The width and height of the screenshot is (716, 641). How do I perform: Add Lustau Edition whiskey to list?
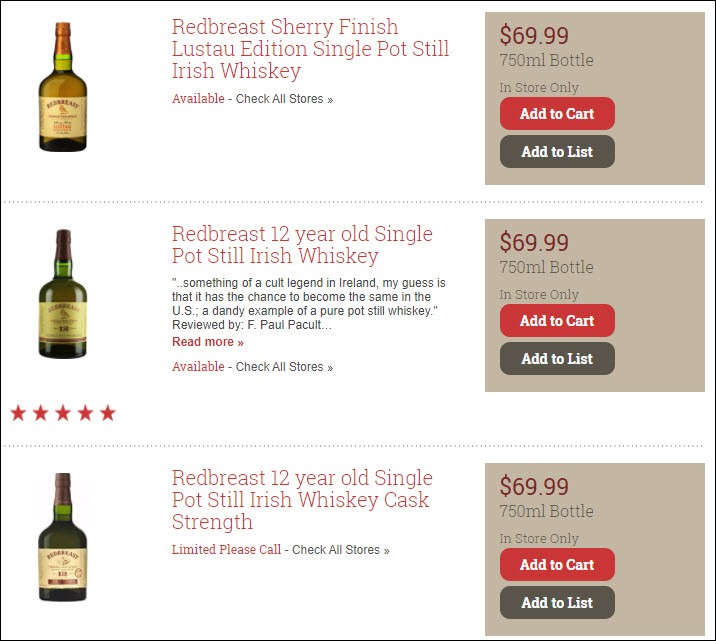(x=557, y=152)
